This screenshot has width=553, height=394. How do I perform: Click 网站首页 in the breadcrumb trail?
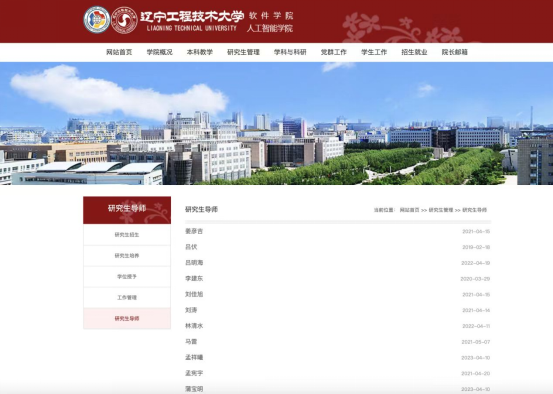(409, 210)
